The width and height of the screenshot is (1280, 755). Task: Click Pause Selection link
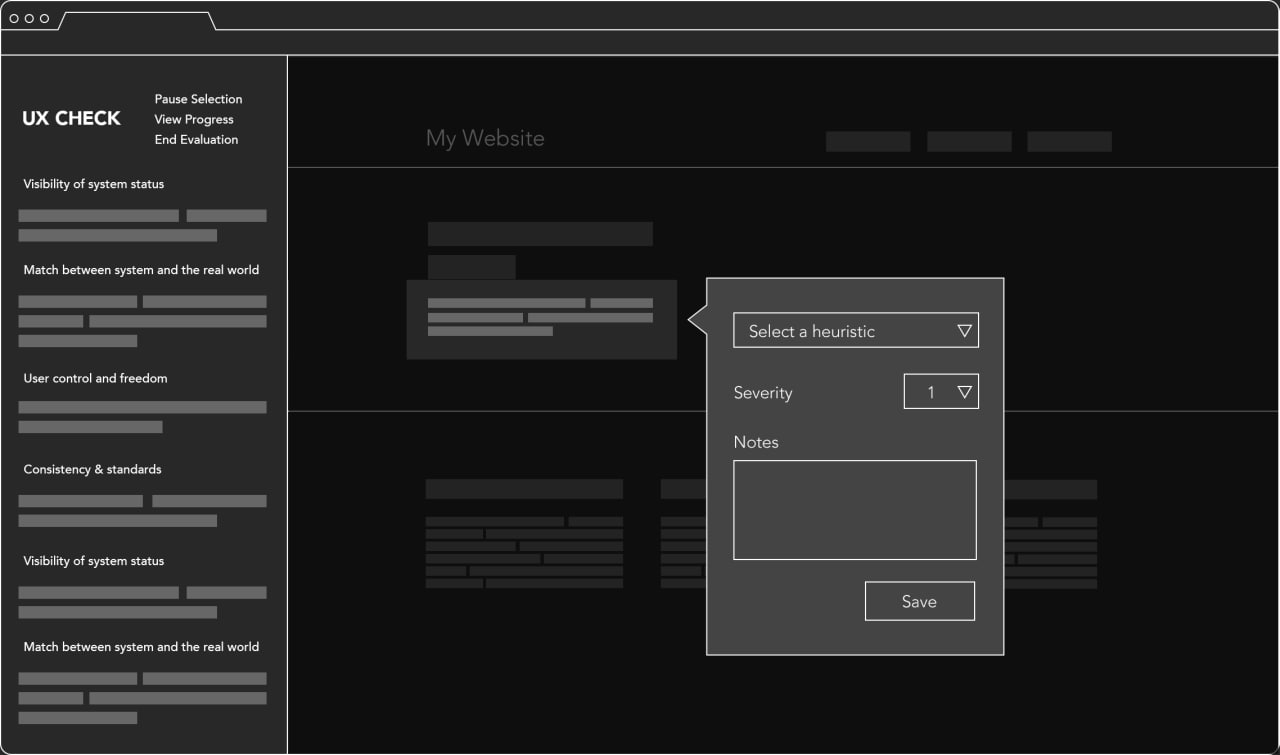198,99
